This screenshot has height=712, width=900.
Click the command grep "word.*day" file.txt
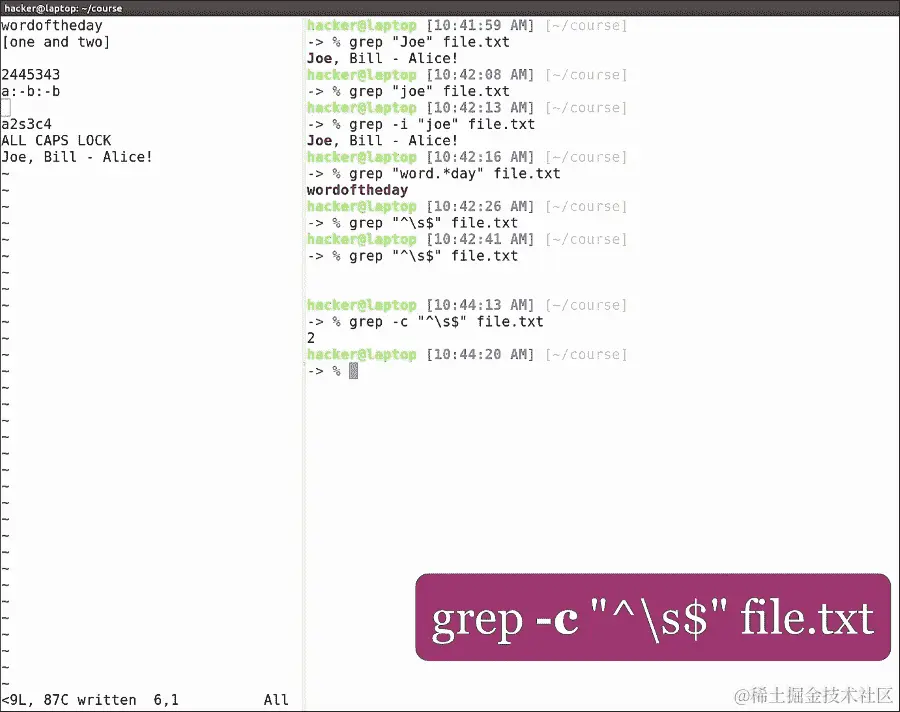pos(454,174)
